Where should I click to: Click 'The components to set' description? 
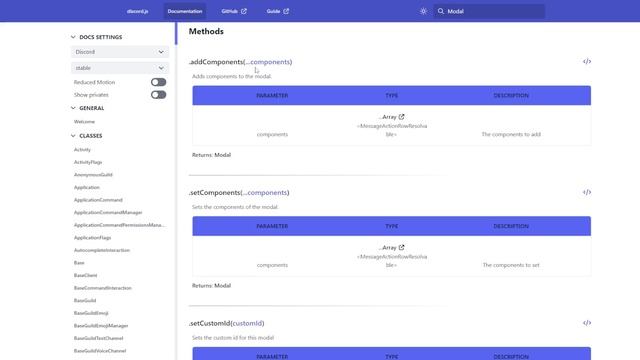point(511,265)
